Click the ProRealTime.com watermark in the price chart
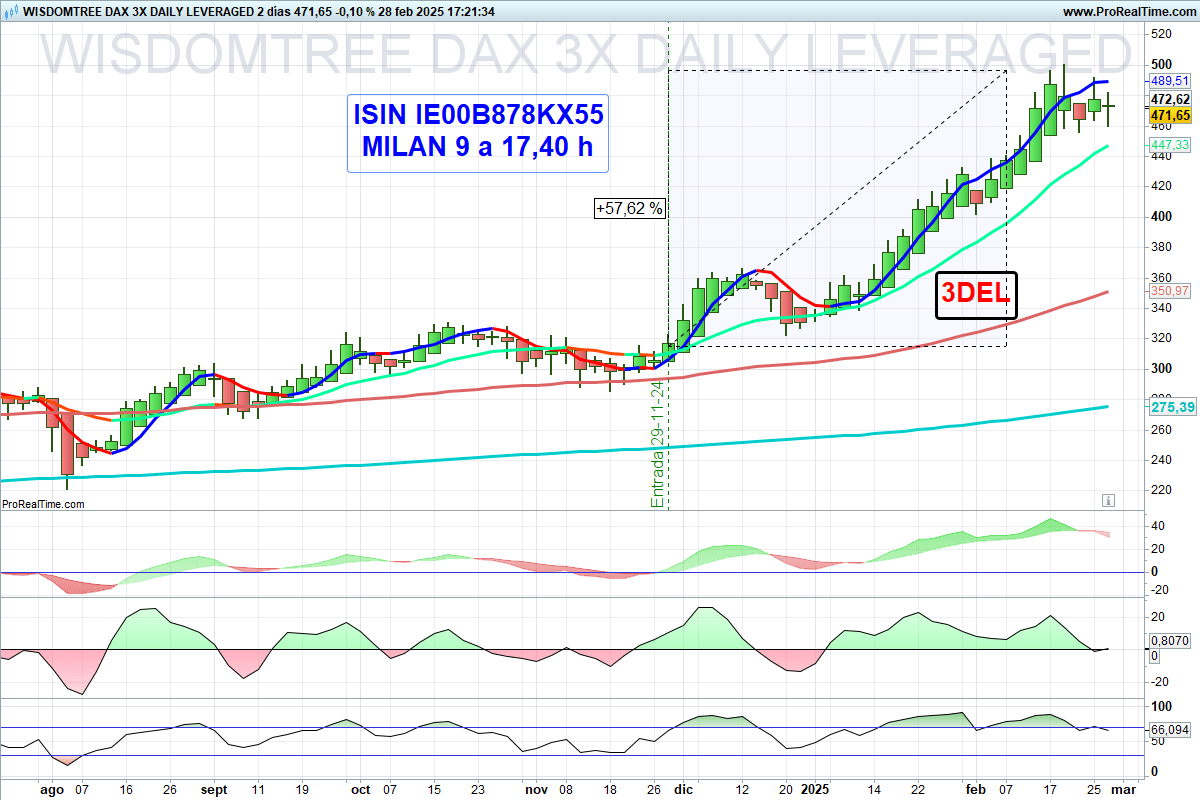 (x=43, y=505)
